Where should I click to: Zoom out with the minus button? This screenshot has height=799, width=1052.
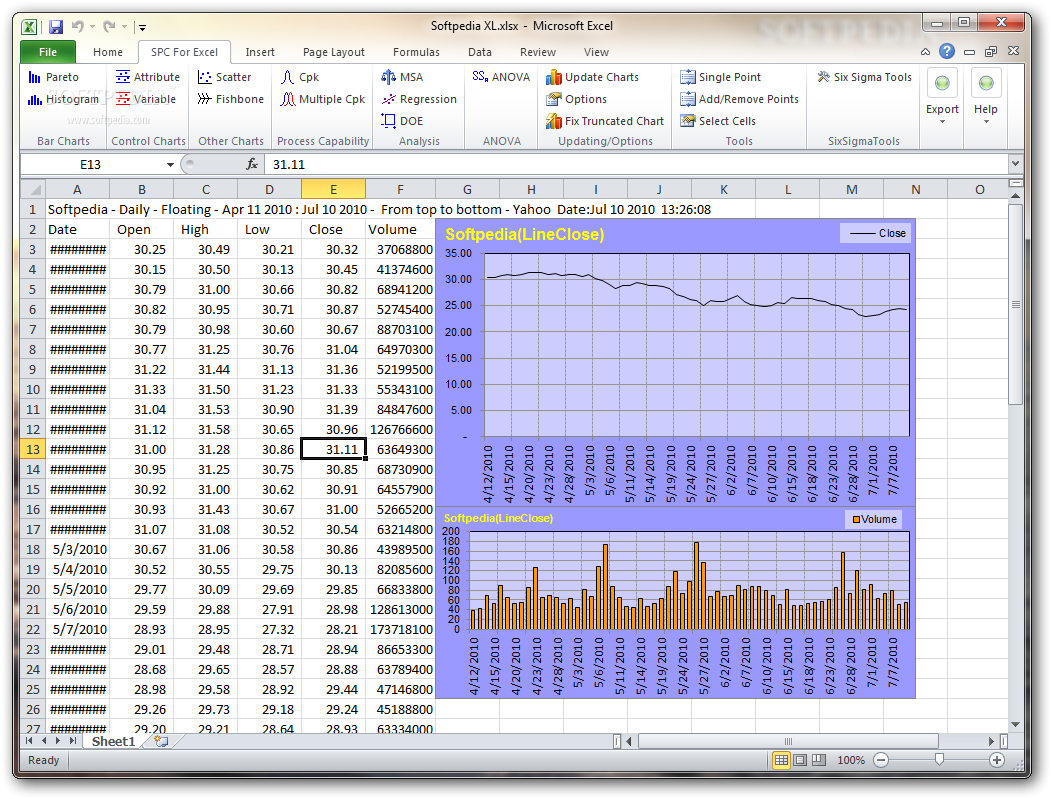[x=882, y=760]
